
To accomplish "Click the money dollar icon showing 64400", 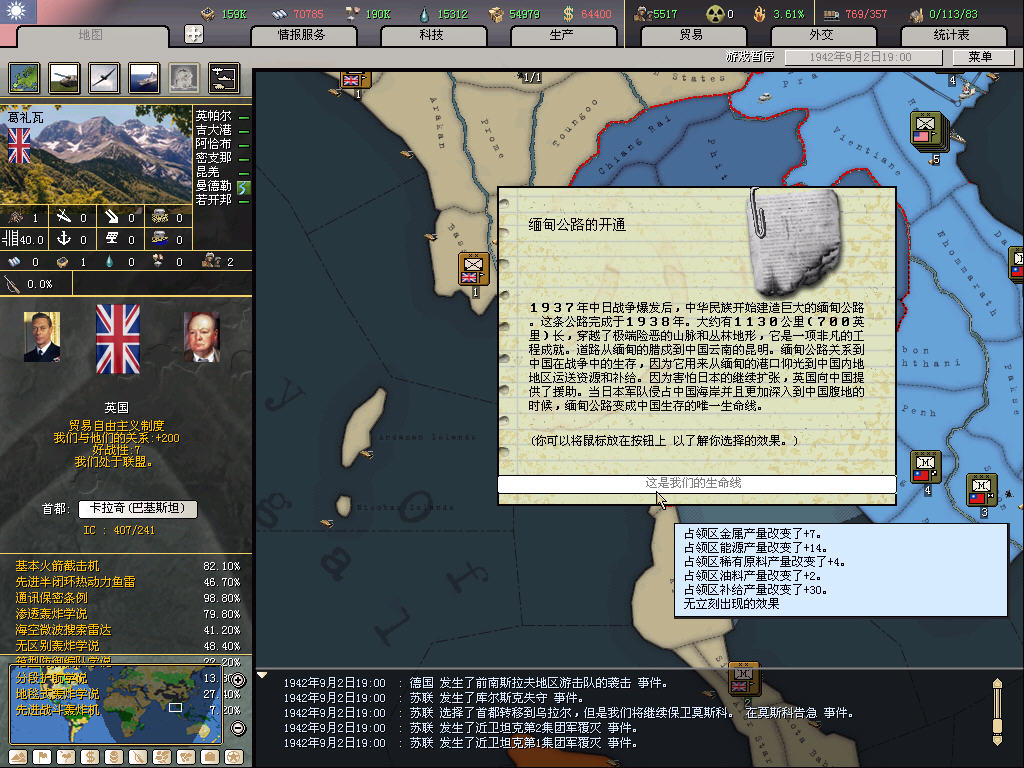I will click(568, 14).
